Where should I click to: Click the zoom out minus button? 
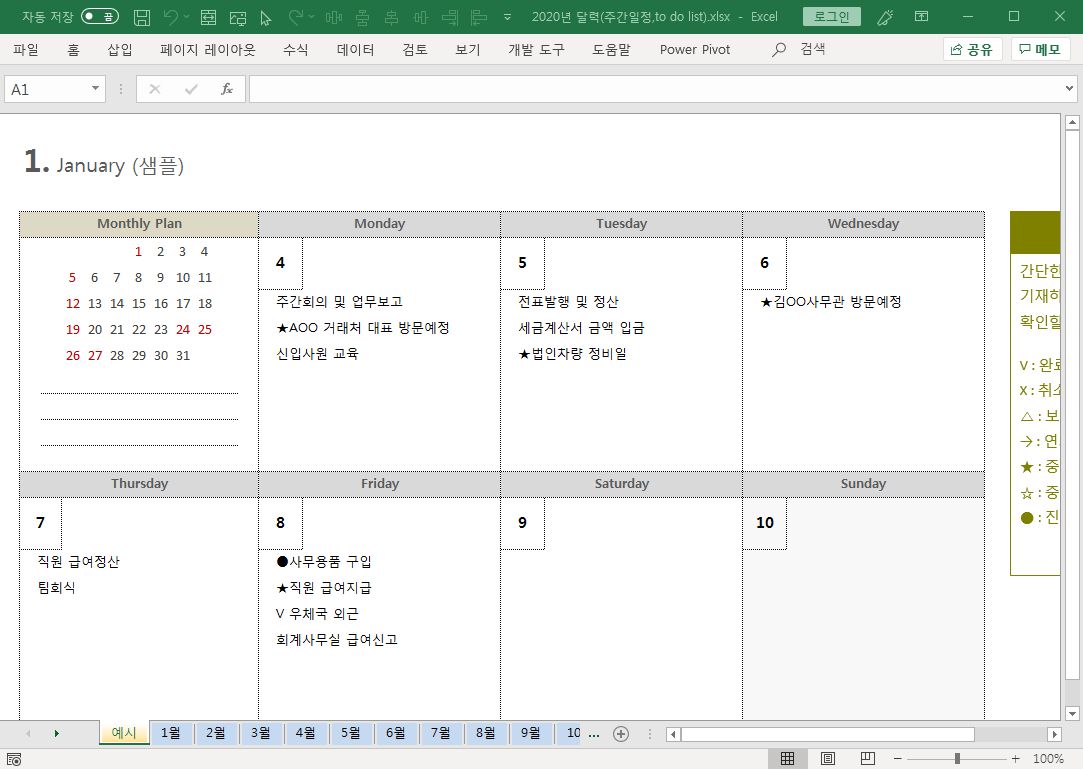pos(897,759)
